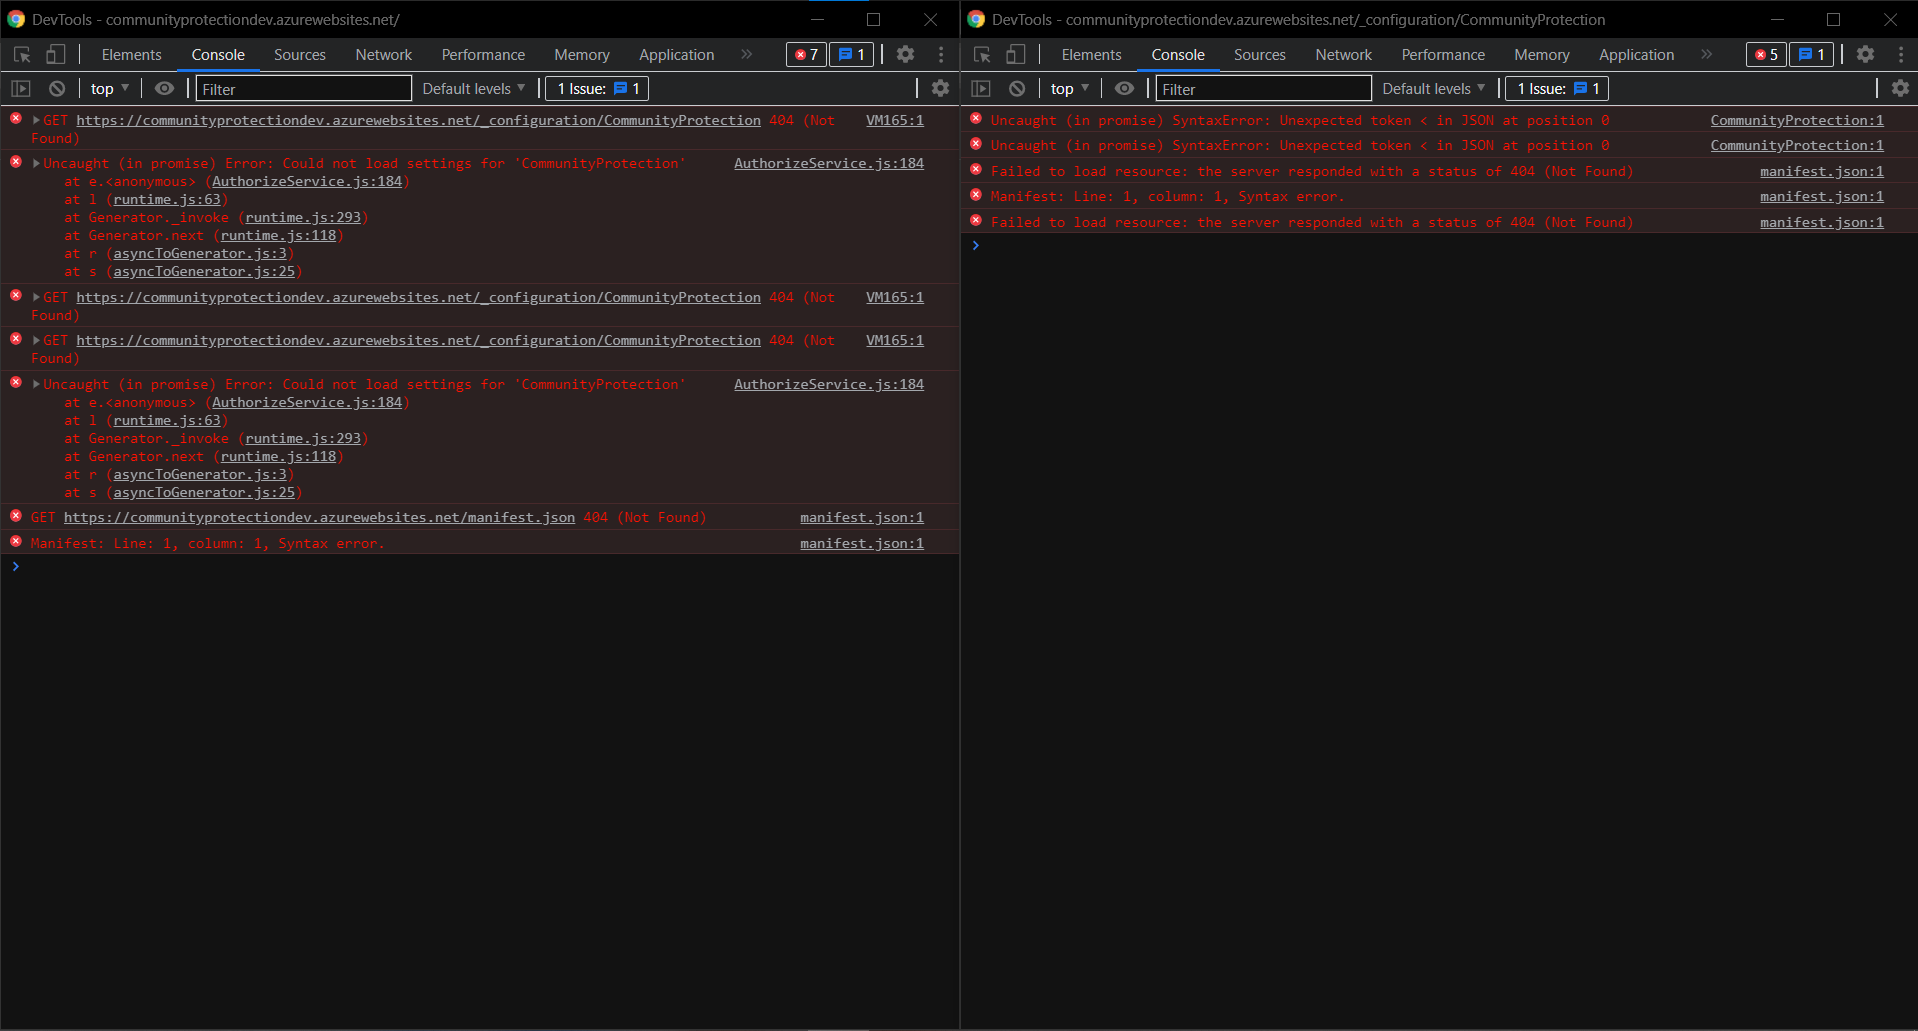Click the 5 errors counter in right DevTools

point(1766,55)
